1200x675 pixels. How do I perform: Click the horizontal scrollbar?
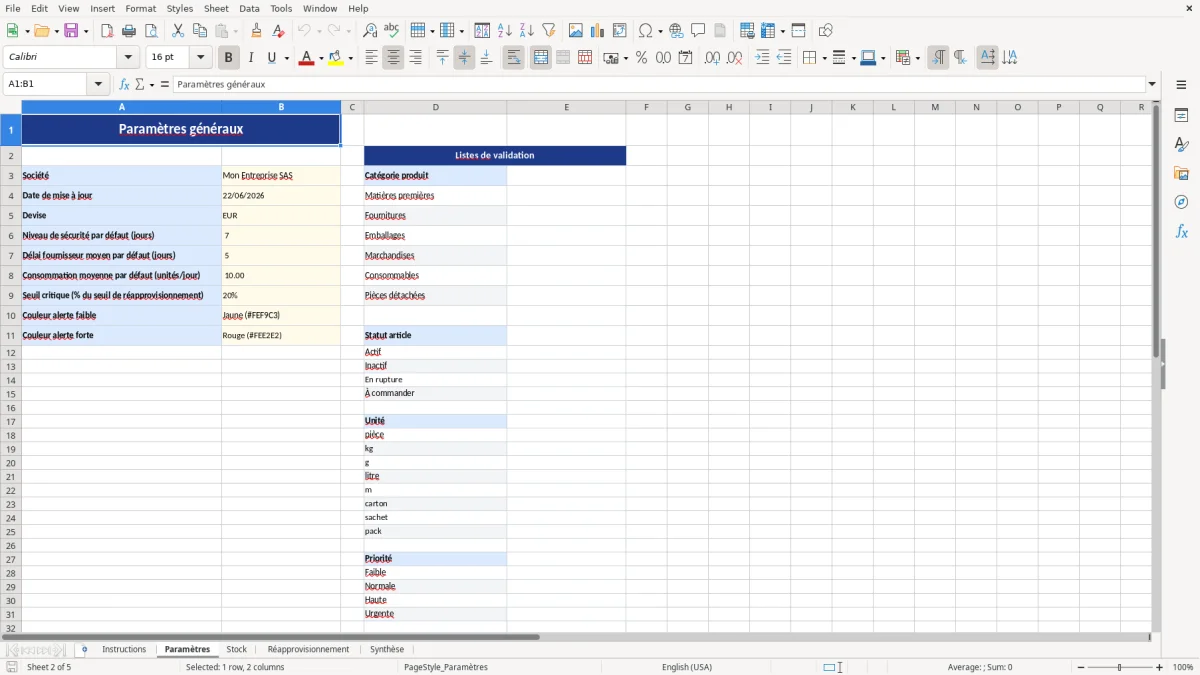tap(270, 636)
